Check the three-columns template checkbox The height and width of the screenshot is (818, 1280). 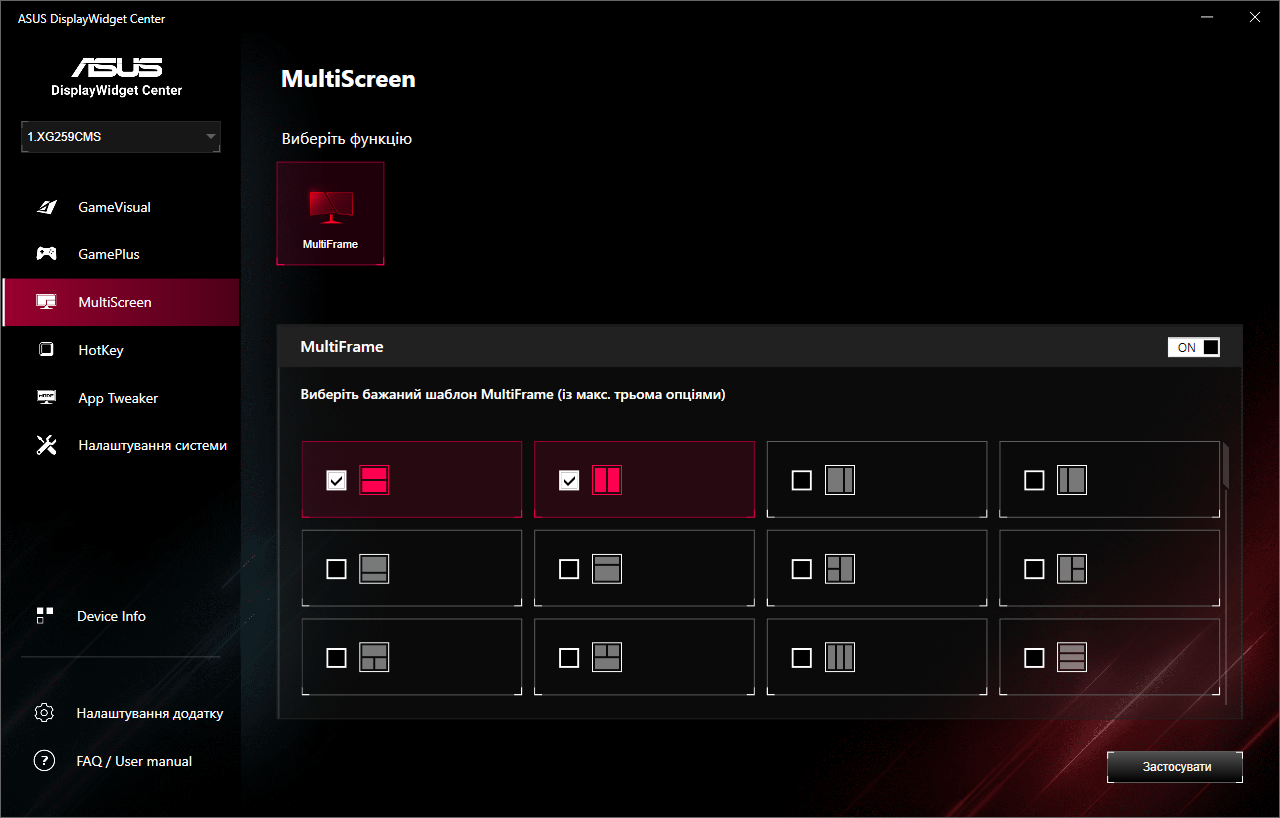802,658
